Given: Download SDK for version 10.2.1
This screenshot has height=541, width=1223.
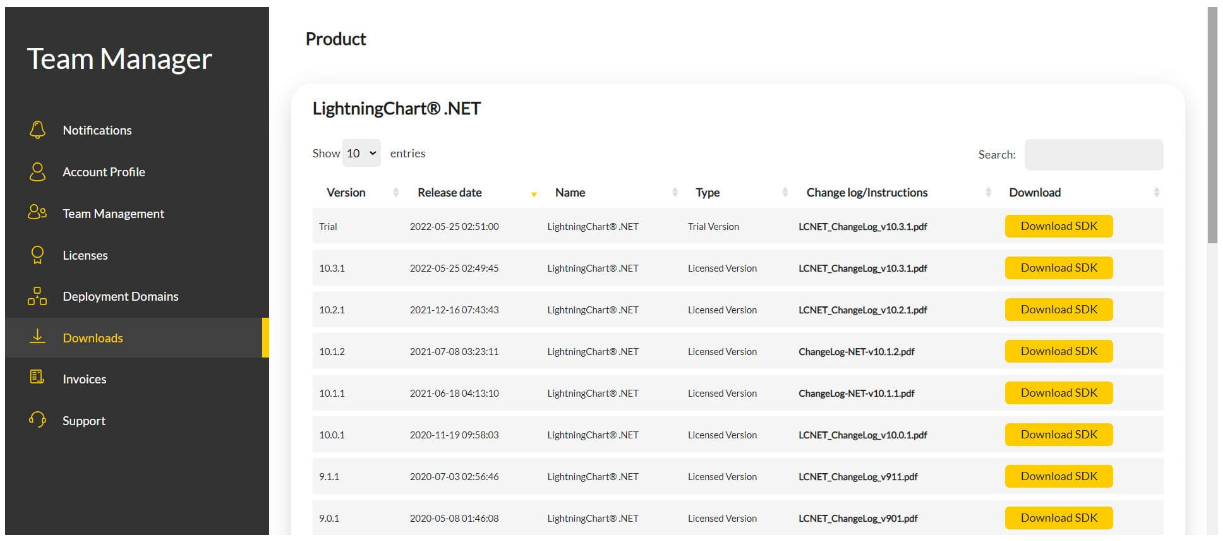Looking at the screenshot, I should 1059,310.
